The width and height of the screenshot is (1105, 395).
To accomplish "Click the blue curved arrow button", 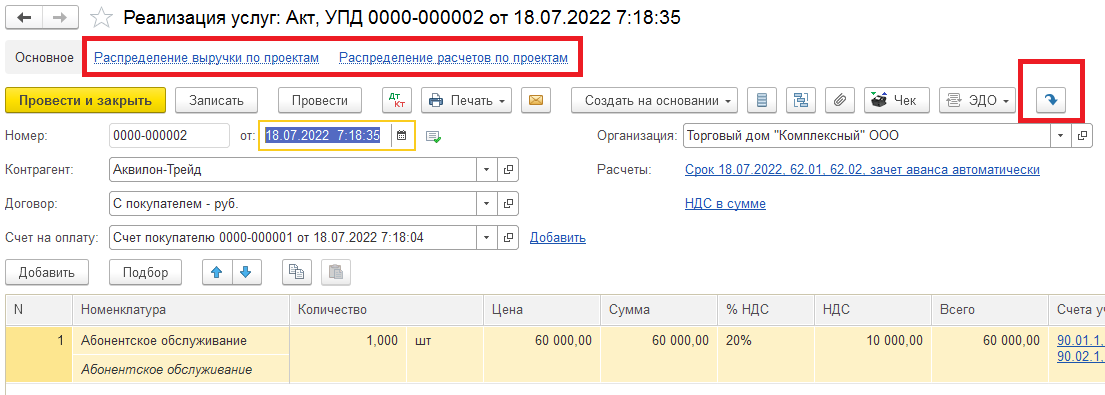I will [1051, 100].
